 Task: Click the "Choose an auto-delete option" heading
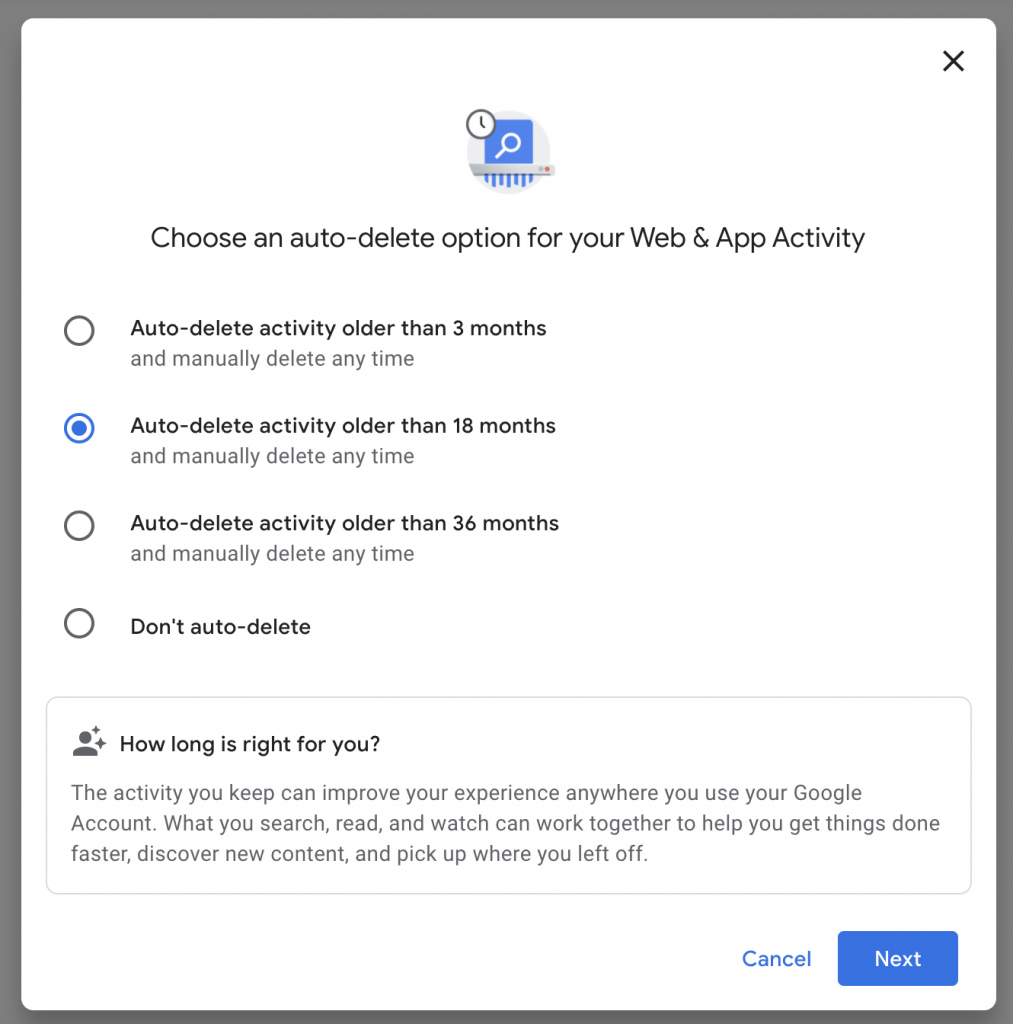pyautogui.click(x=507, y=238)
